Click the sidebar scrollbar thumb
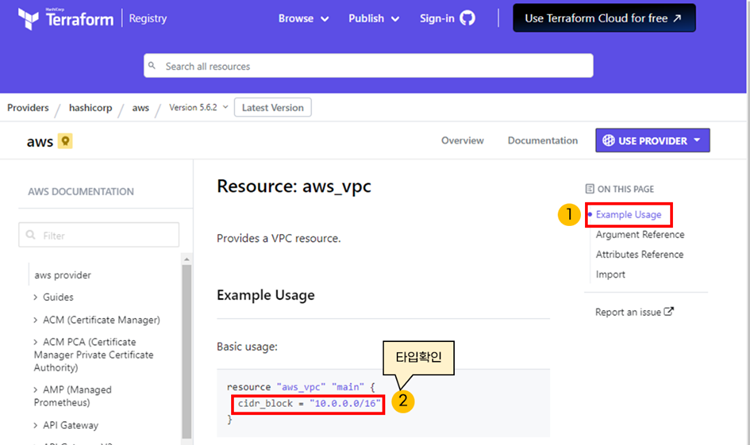This screenshot has width=750, height=445. click(x=187, y=351)
